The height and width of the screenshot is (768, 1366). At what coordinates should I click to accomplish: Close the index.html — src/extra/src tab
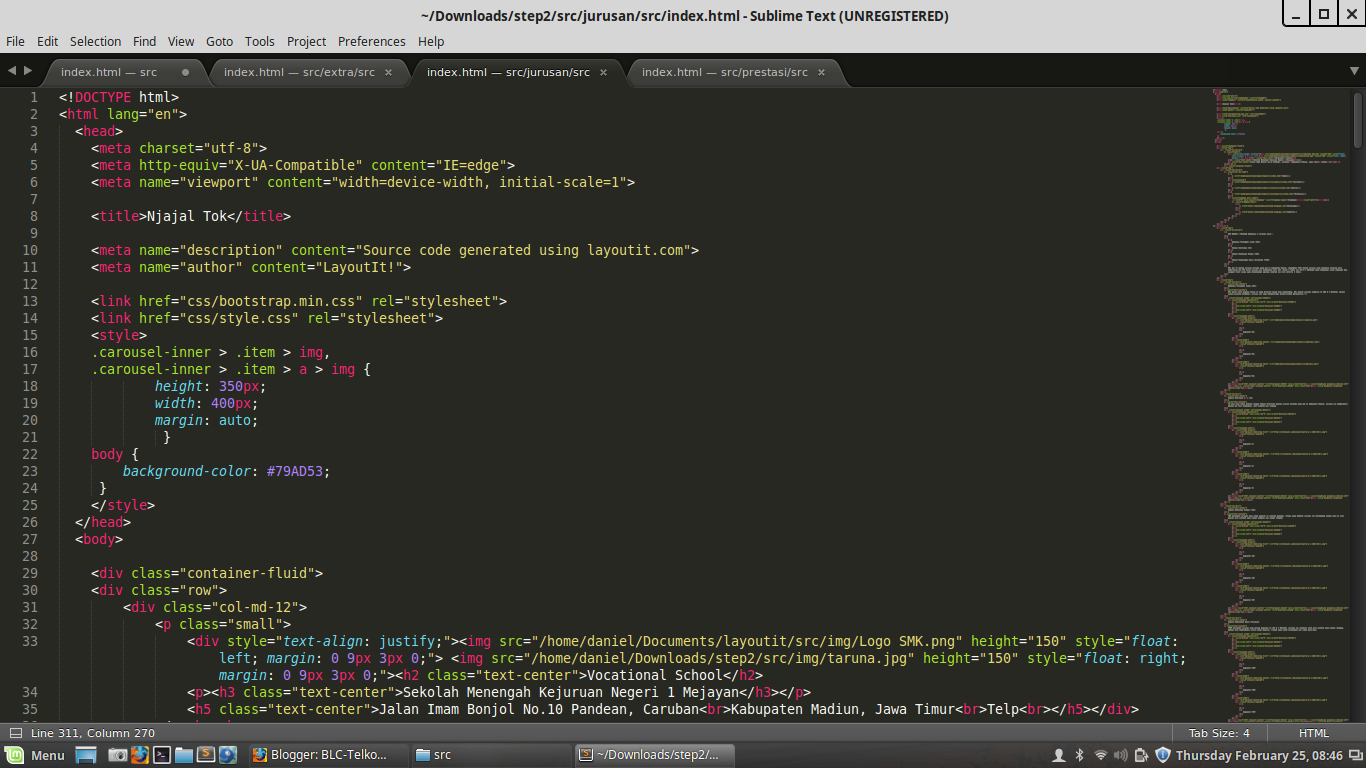click(389, 72)
